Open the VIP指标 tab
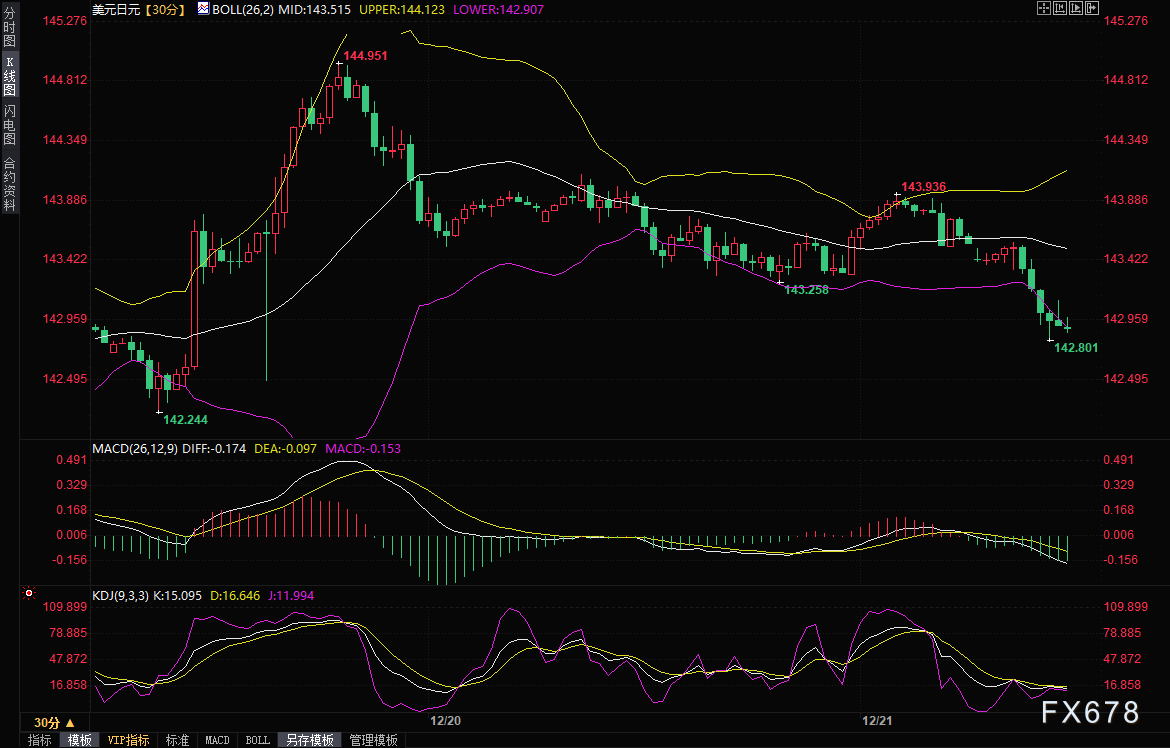Viewport: 1170px width, 748px height. point(128,740)
